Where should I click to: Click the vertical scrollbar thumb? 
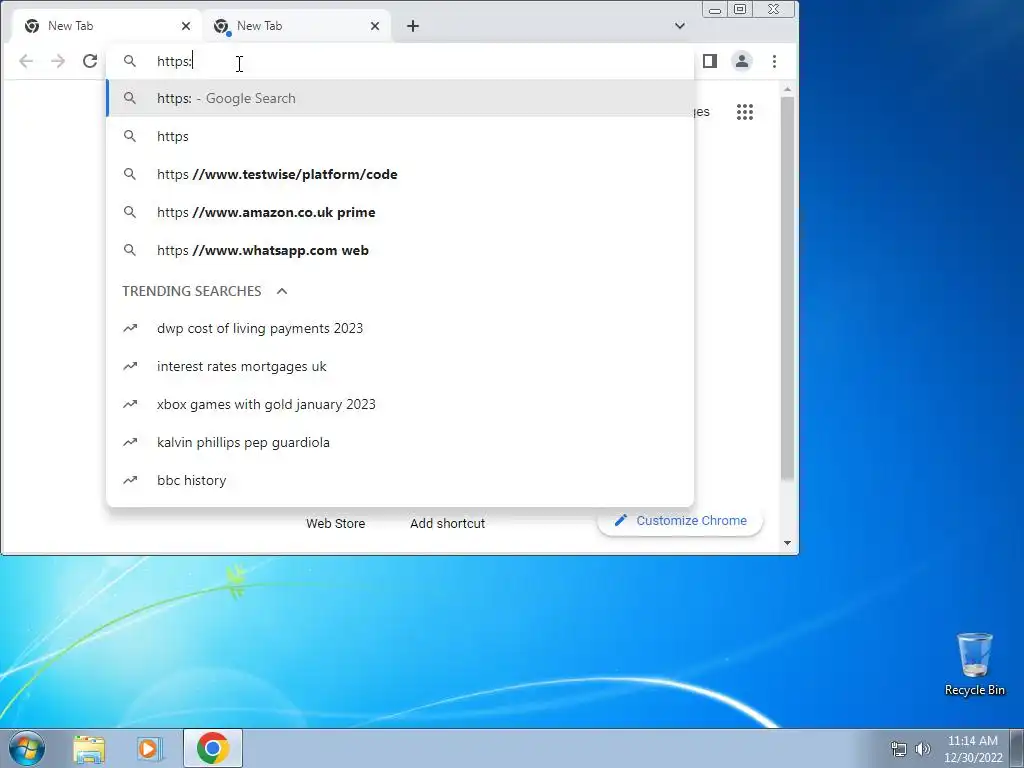tap(788, 289)
